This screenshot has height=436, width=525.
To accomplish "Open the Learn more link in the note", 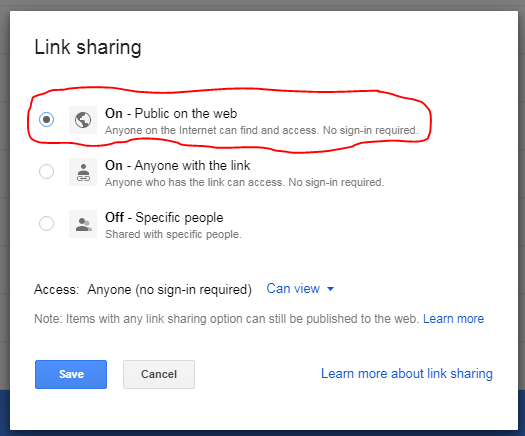I will (x=453, y=318).
